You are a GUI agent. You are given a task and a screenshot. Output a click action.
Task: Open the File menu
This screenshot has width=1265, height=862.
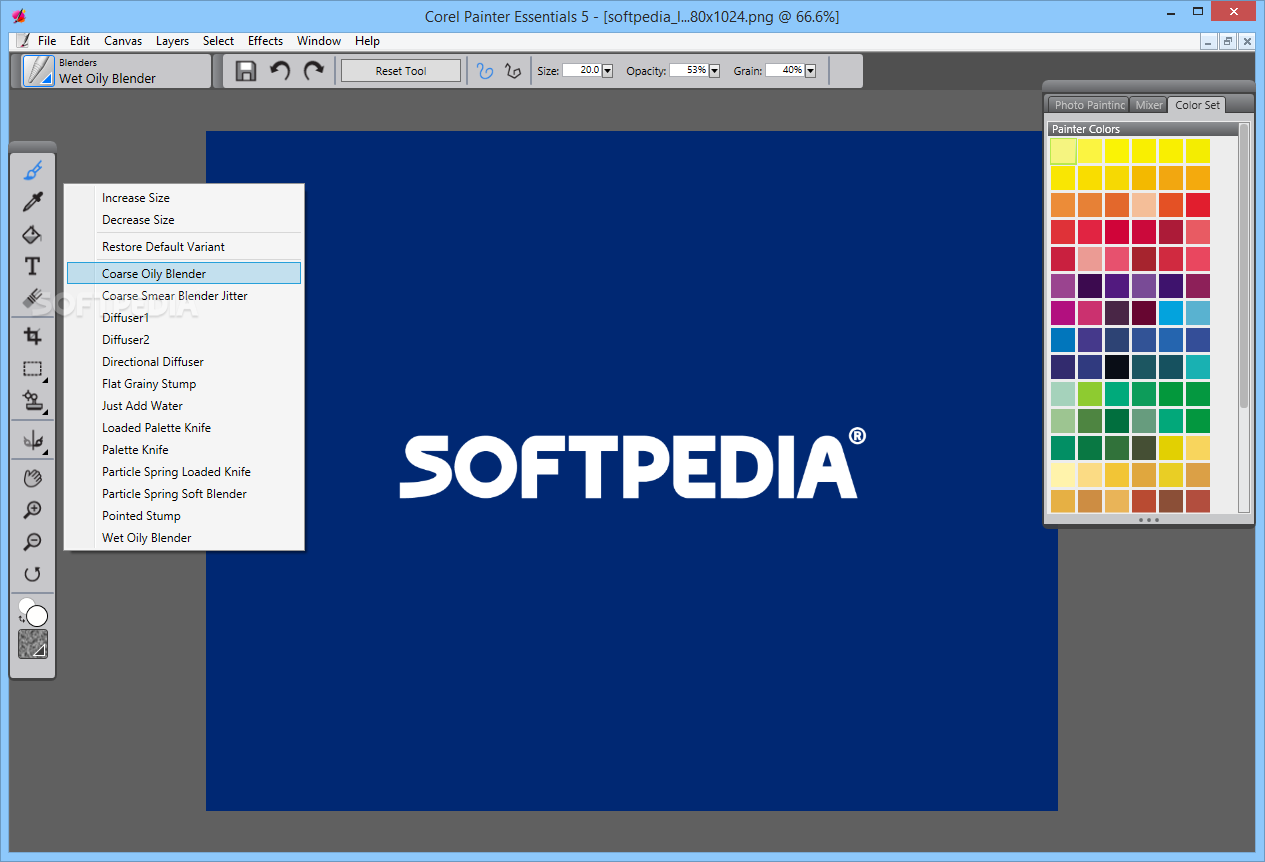click(47, 41)
